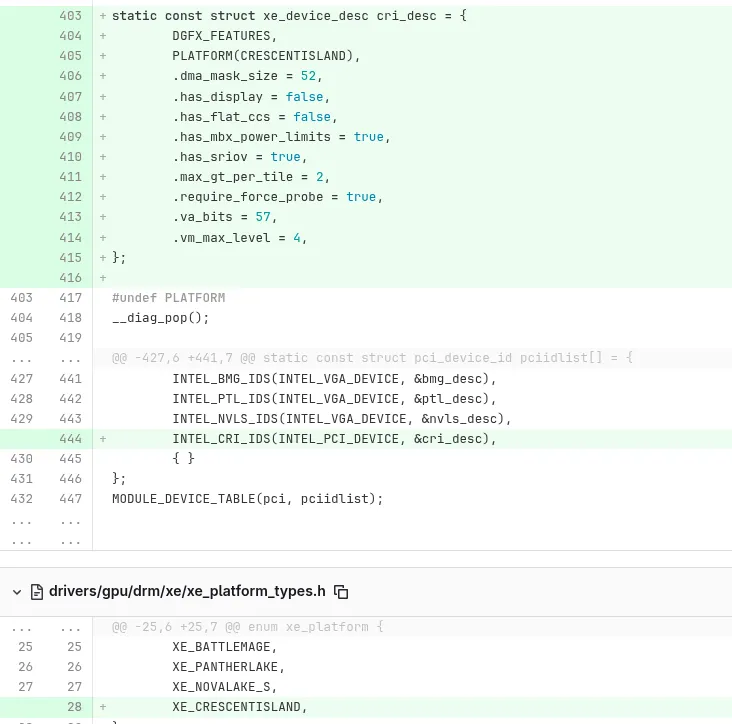Open the drivers/gpu/drm/xe/xe_platform_types.h file link
Viewport: 732px width, 724px height.
[187, 591]
